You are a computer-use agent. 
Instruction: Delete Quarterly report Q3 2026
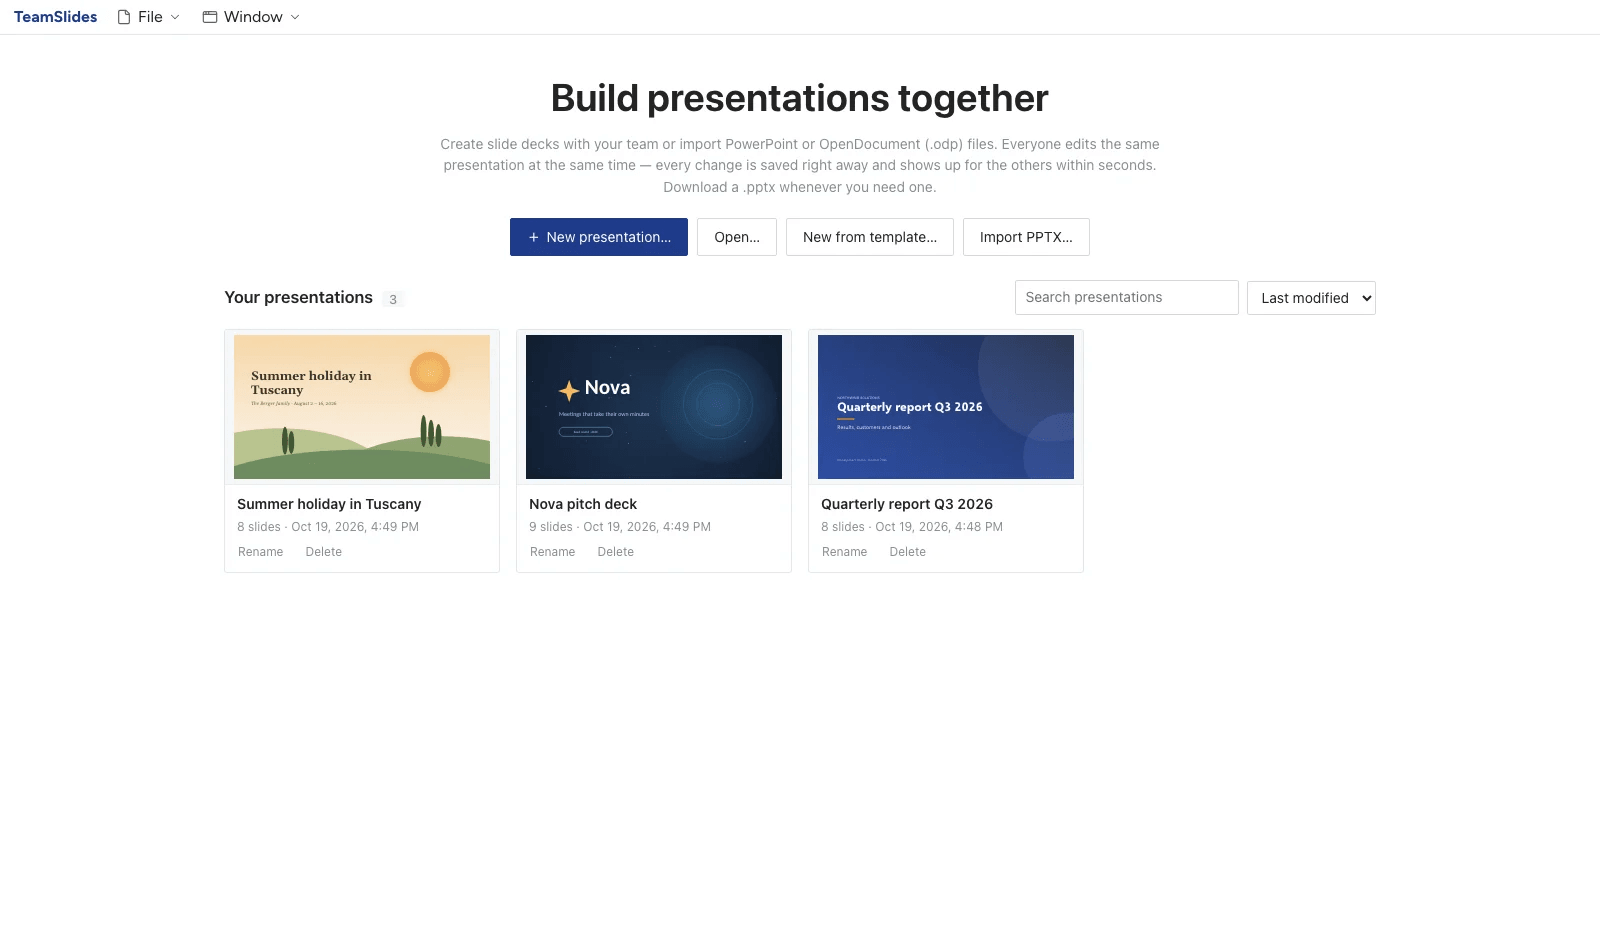[x=908, y=552]
